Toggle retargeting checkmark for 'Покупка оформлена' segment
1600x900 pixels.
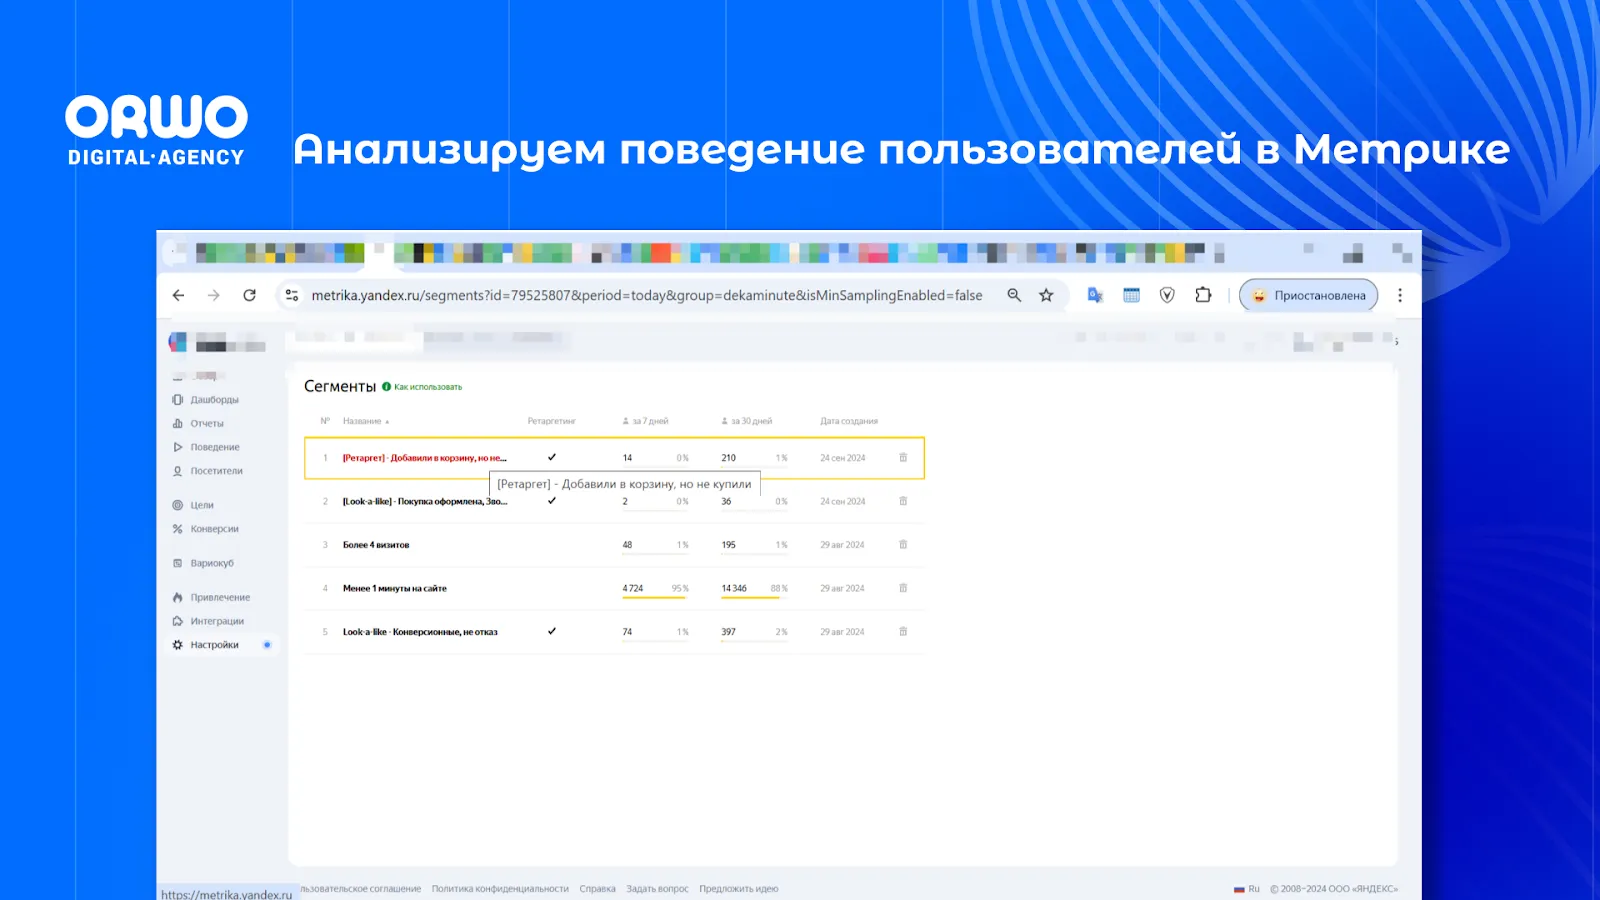coord(552,501)
